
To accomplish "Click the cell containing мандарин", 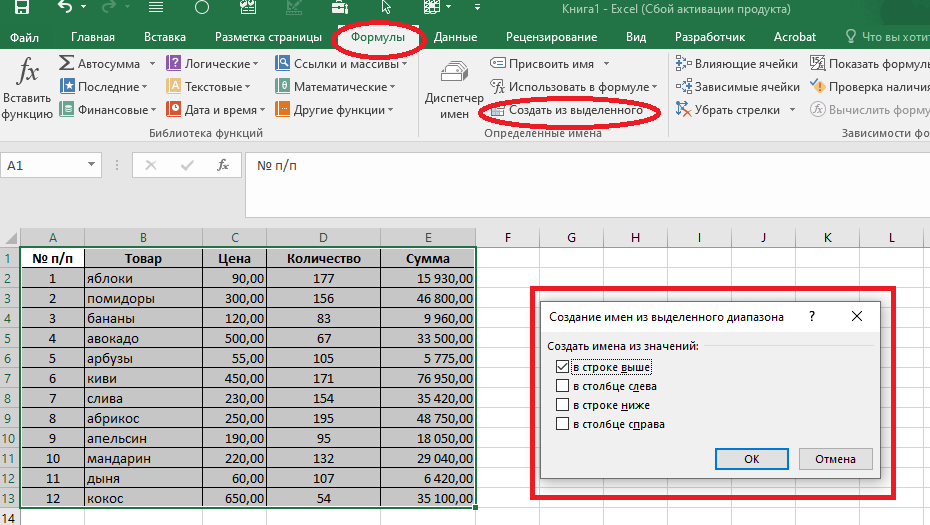I will coord(143,459).
